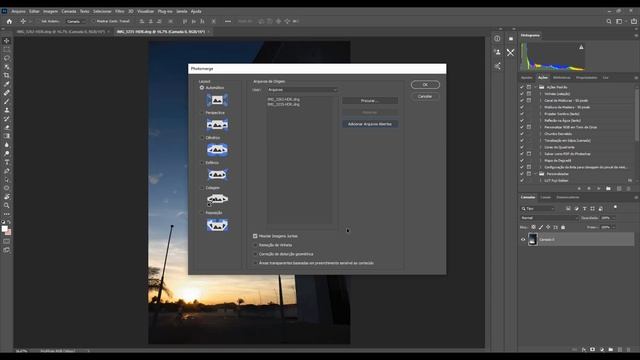Click the Procurar... button
The height and width of the screenshot is (360, 640).
pos(370,100)
